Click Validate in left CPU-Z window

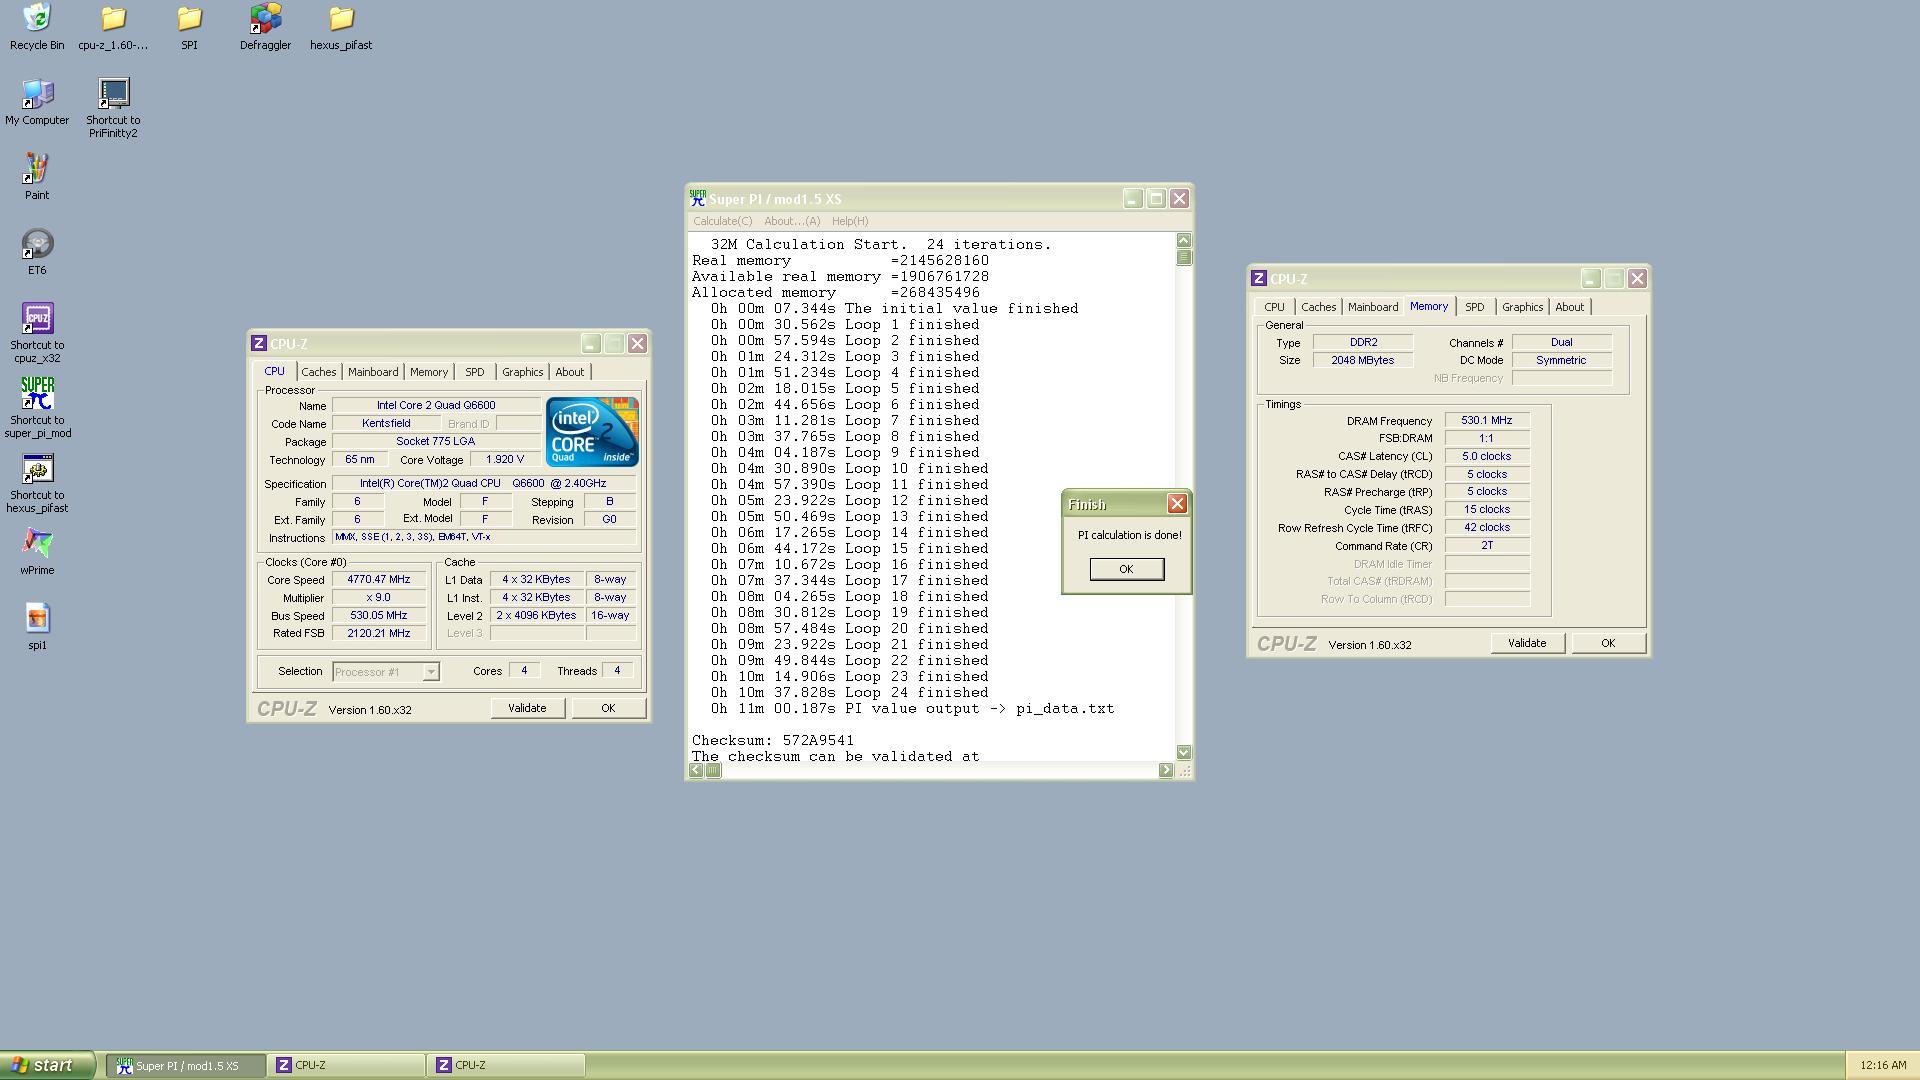527,708
